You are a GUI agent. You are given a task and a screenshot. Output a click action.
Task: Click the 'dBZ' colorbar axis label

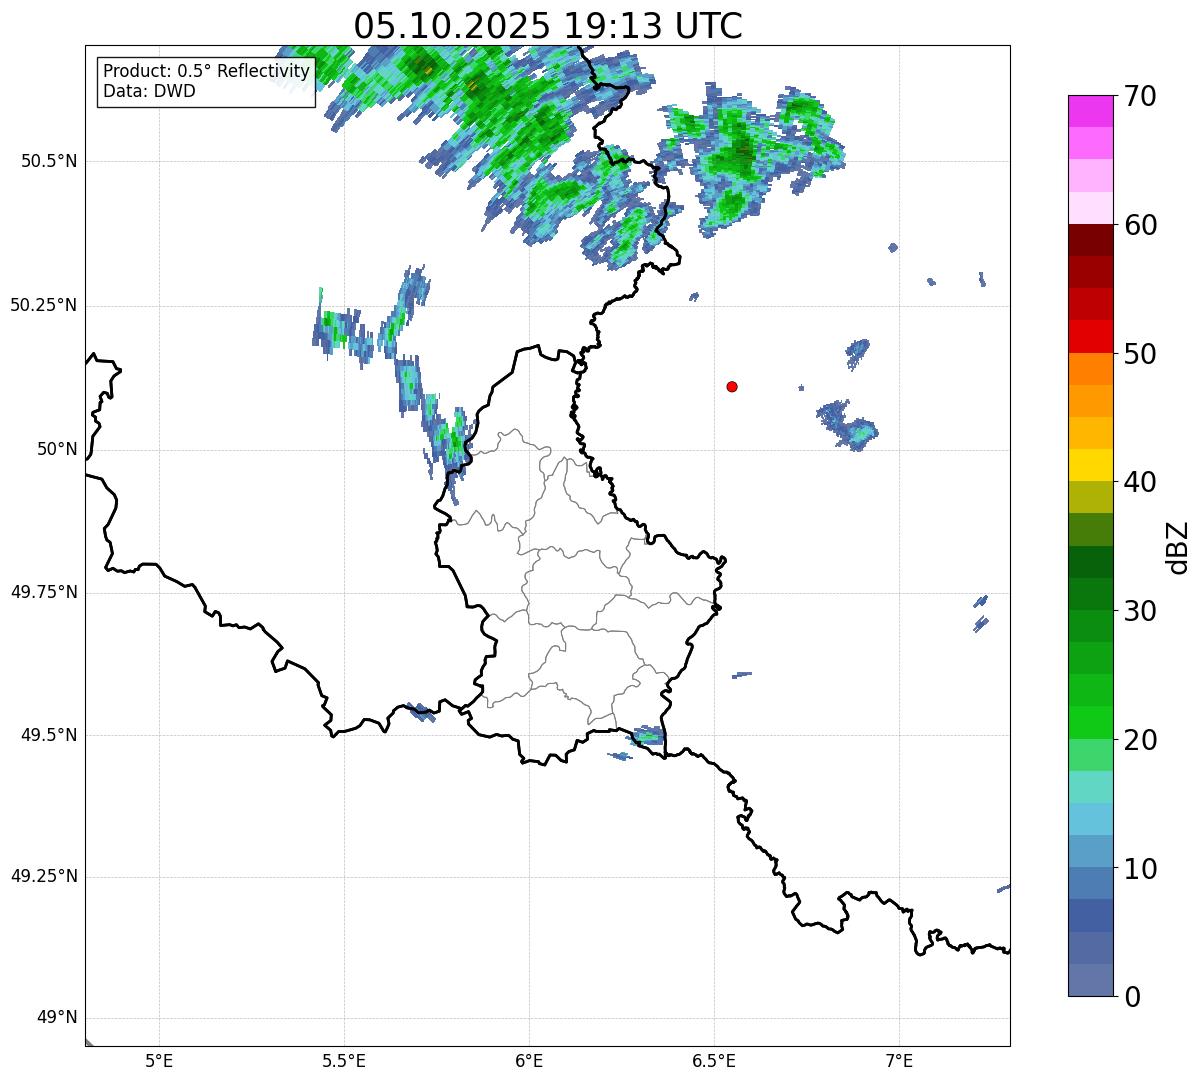[x=1178, y=547]
